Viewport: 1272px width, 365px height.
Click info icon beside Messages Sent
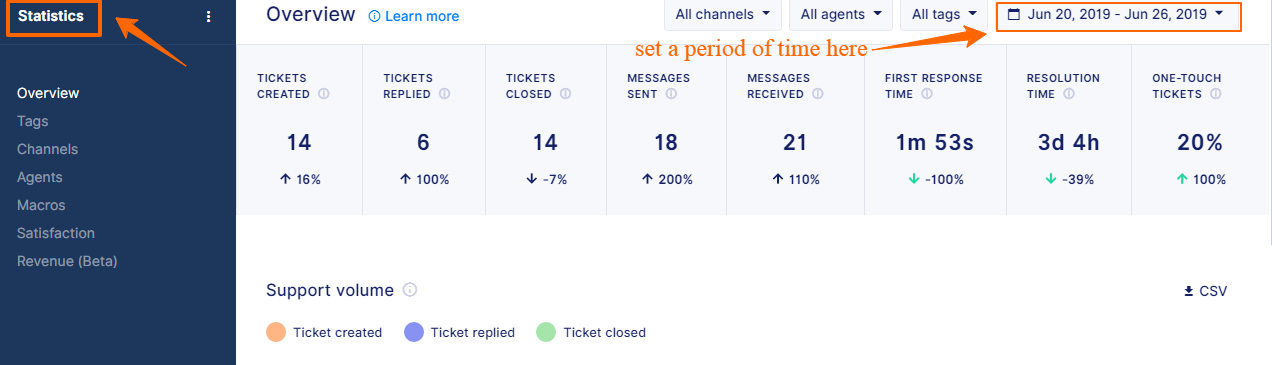click(671, 94)
